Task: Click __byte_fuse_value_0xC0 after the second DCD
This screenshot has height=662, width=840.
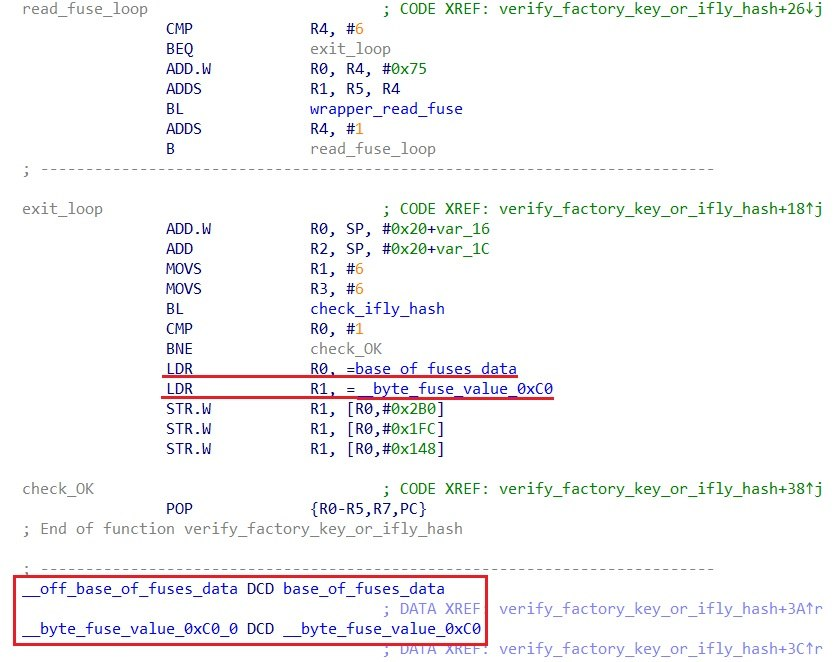Action: pos(382,629)
